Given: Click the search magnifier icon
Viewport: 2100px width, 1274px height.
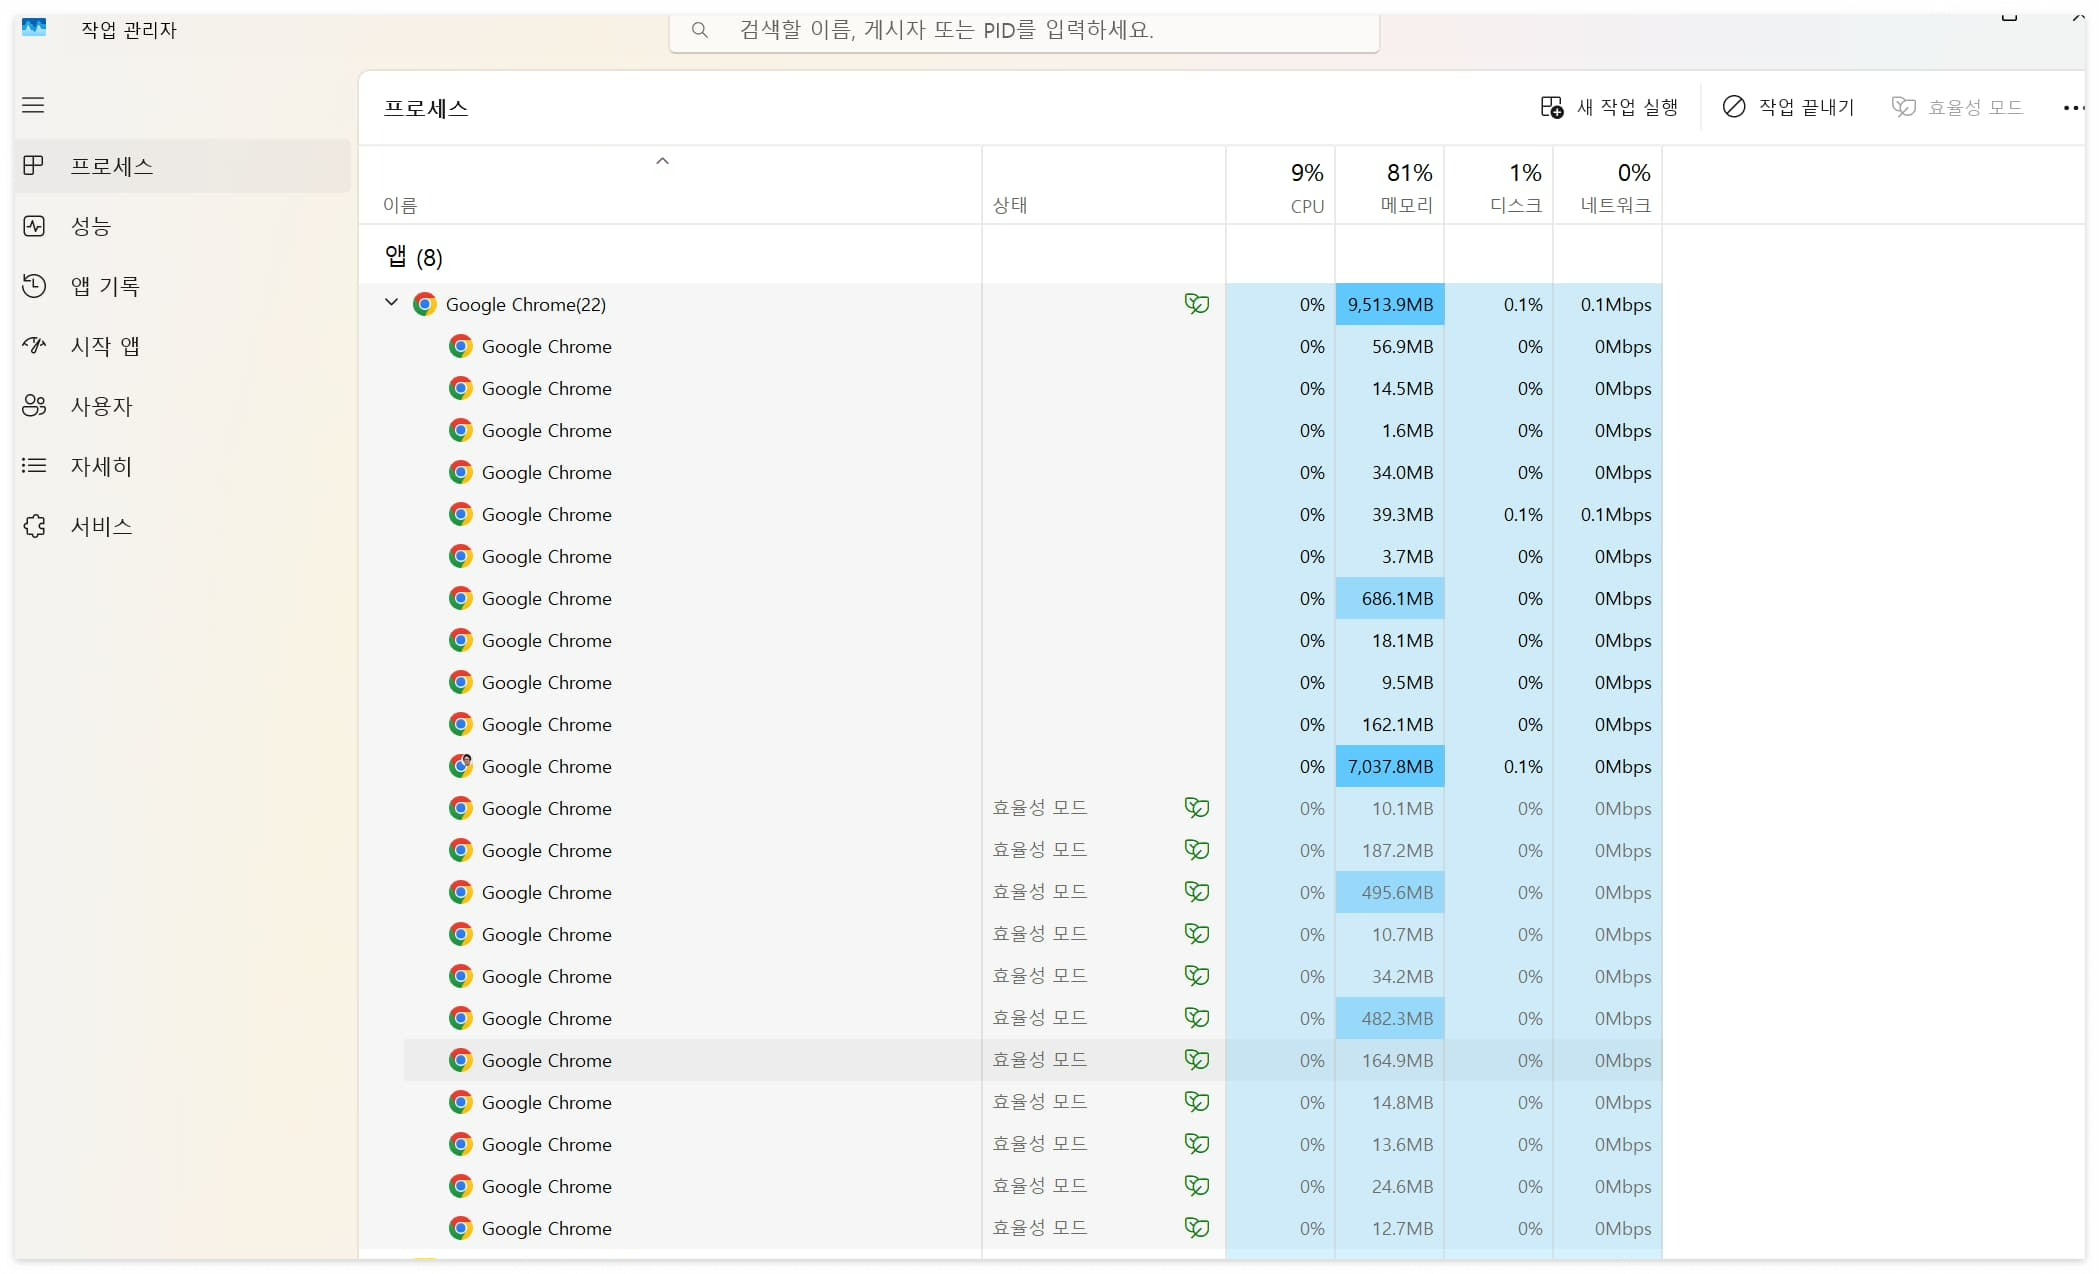Looking at the screenshot, I should [x=699, y=31].
